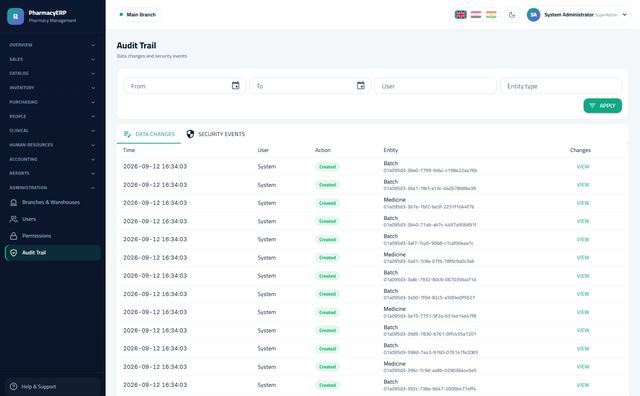Select the Main Branch selector
Screen dimensions: 640x396
(137, 15)
